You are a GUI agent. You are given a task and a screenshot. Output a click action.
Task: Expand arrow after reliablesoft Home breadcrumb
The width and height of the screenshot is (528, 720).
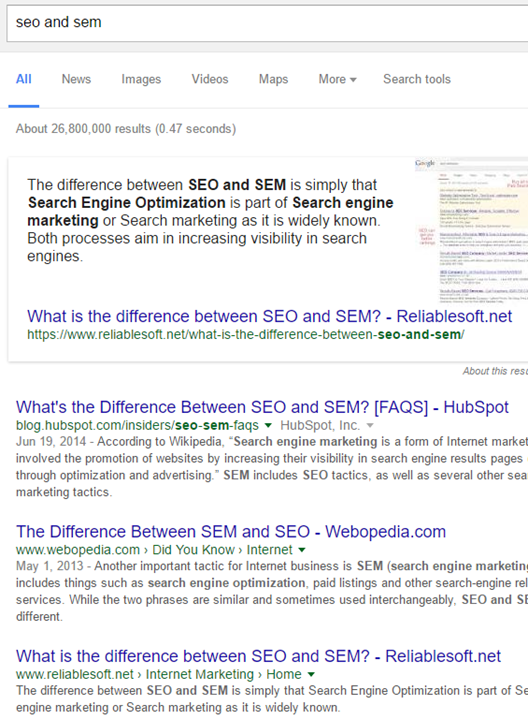311,674
